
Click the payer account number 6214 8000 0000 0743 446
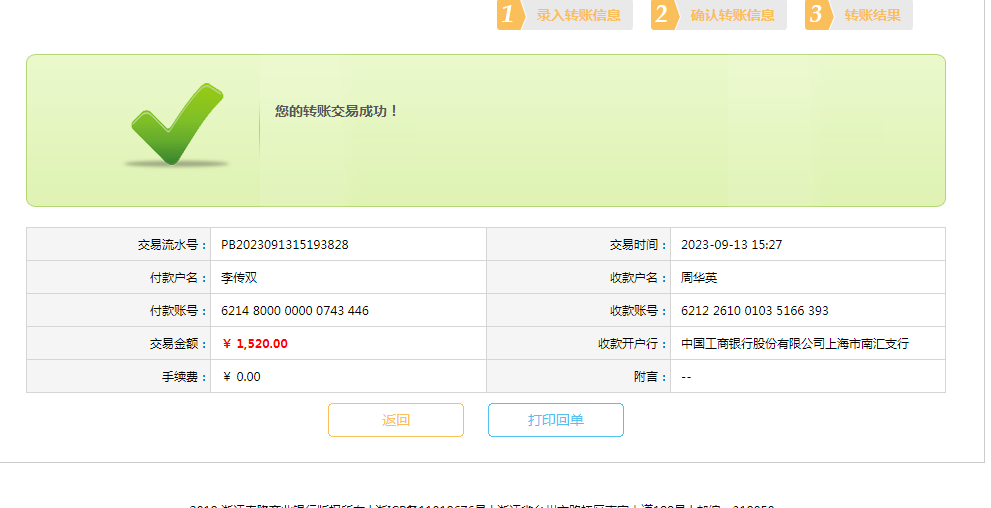pos(294,311)
